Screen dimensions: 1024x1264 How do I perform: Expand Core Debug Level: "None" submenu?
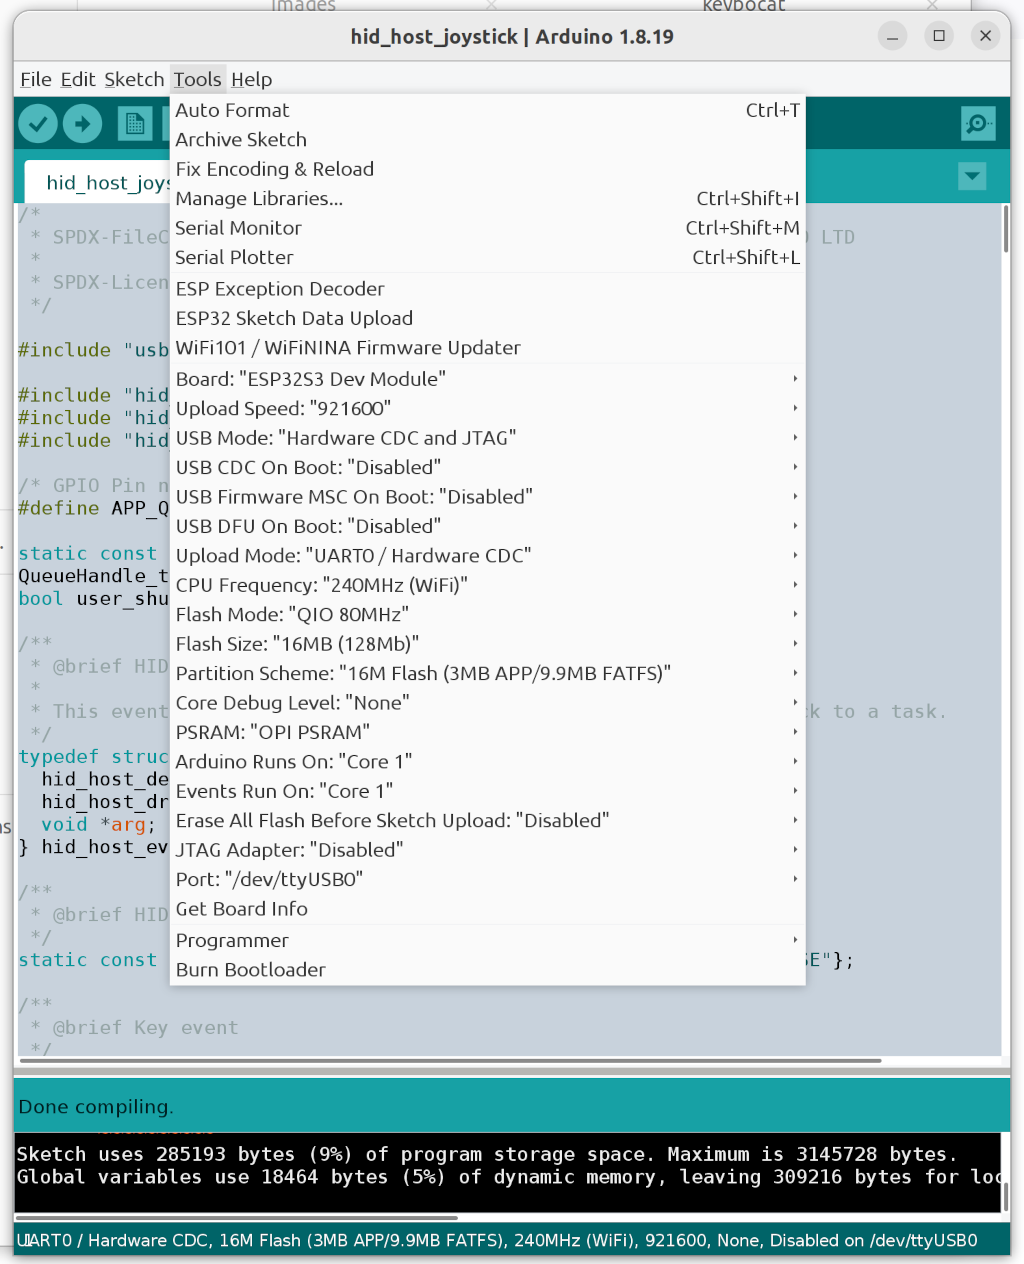point(488,703)
